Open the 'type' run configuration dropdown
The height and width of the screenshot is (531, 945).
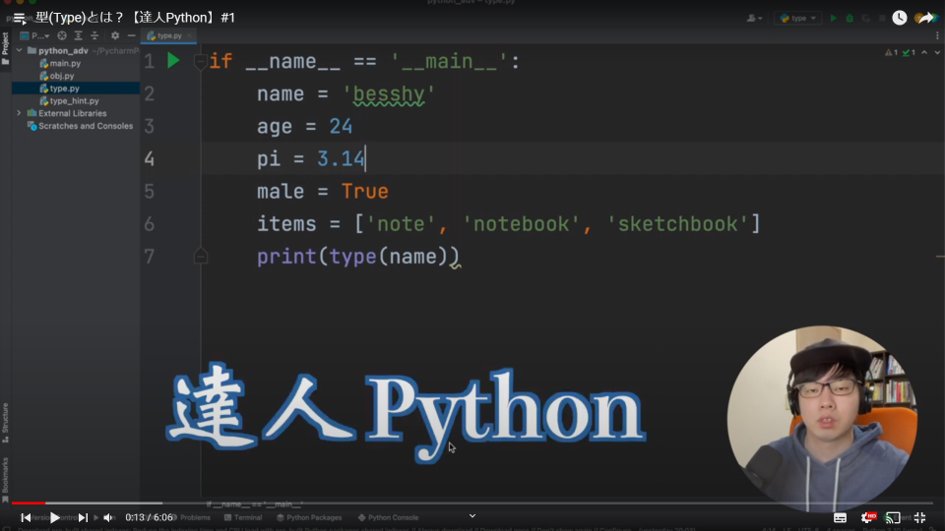point(798,19)
